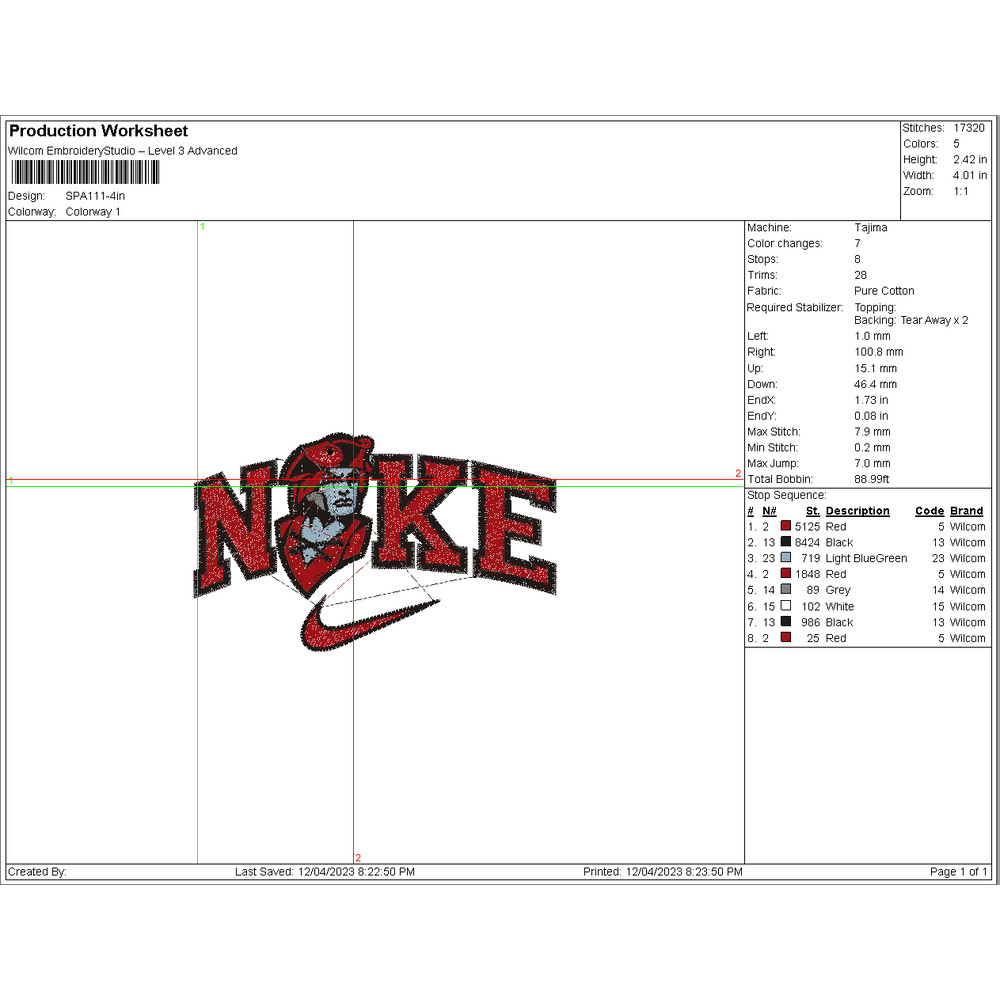Select the red swatch in stop 1

(x=785, y=527)
